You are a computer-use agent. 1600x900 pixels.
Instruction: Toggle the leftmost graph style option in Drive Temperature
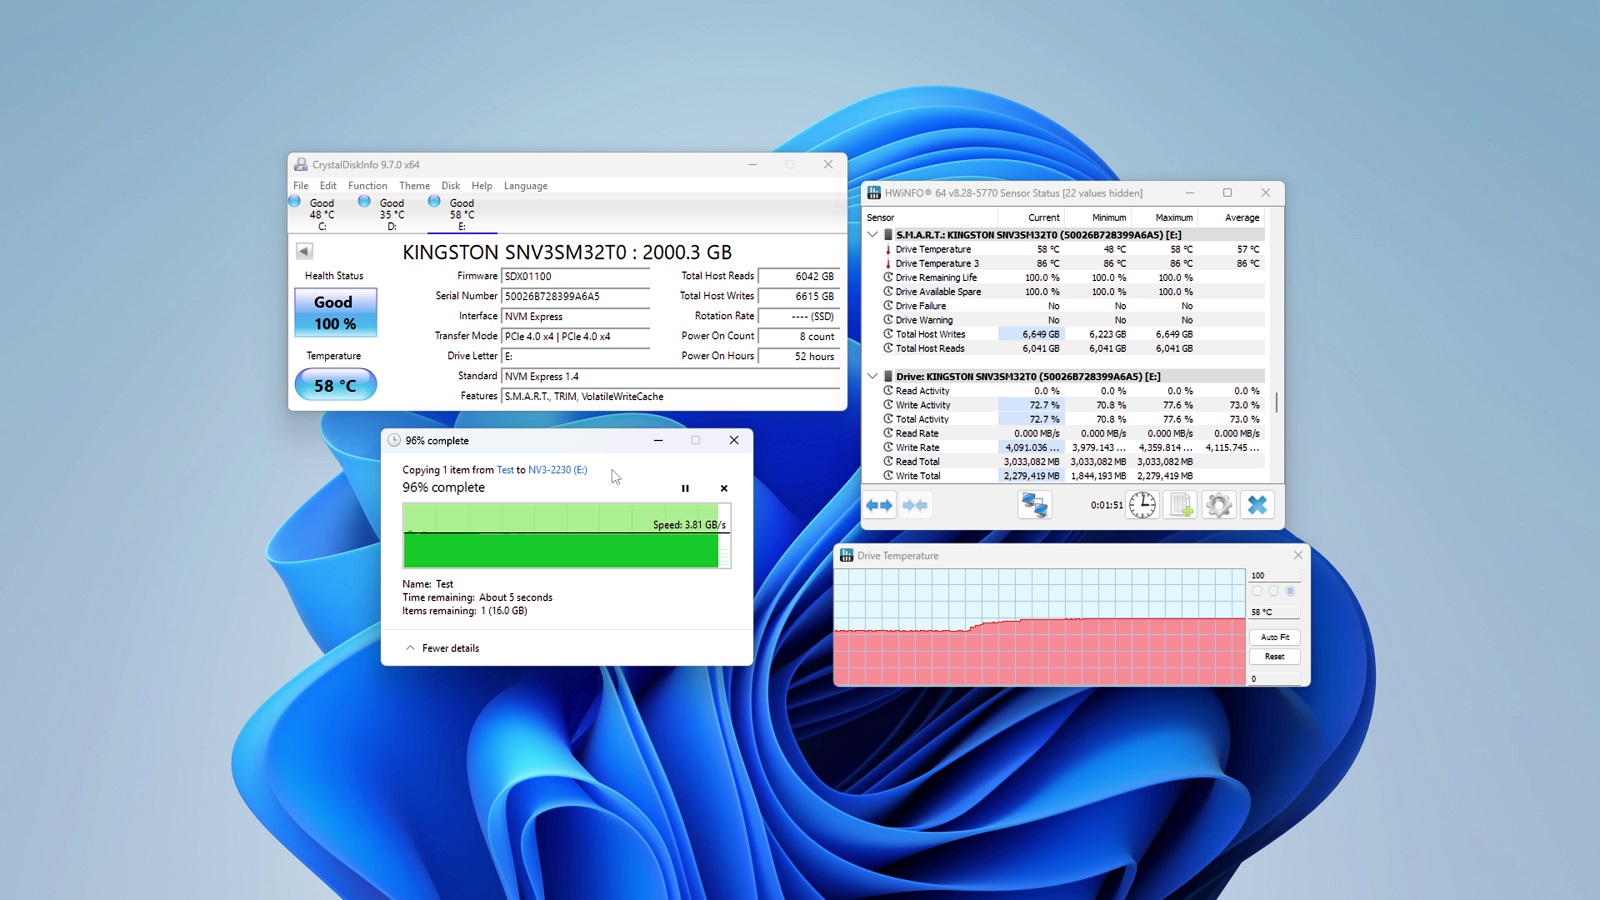click(1257, 591)
